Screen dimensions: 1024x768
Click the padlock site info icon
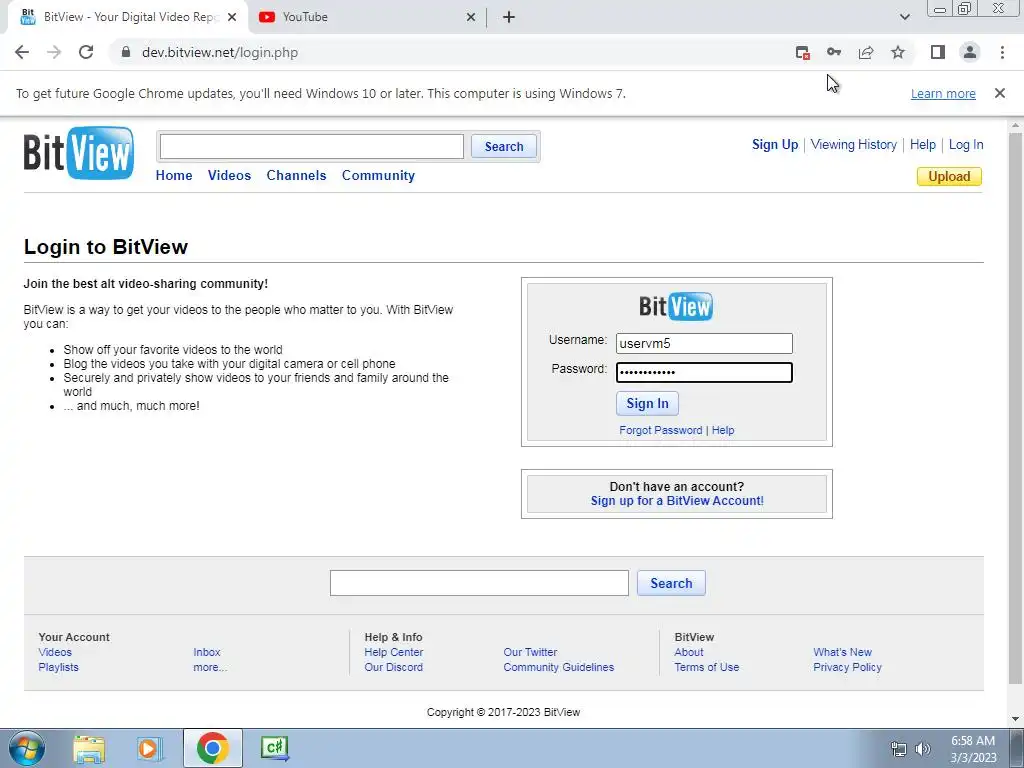126,52
